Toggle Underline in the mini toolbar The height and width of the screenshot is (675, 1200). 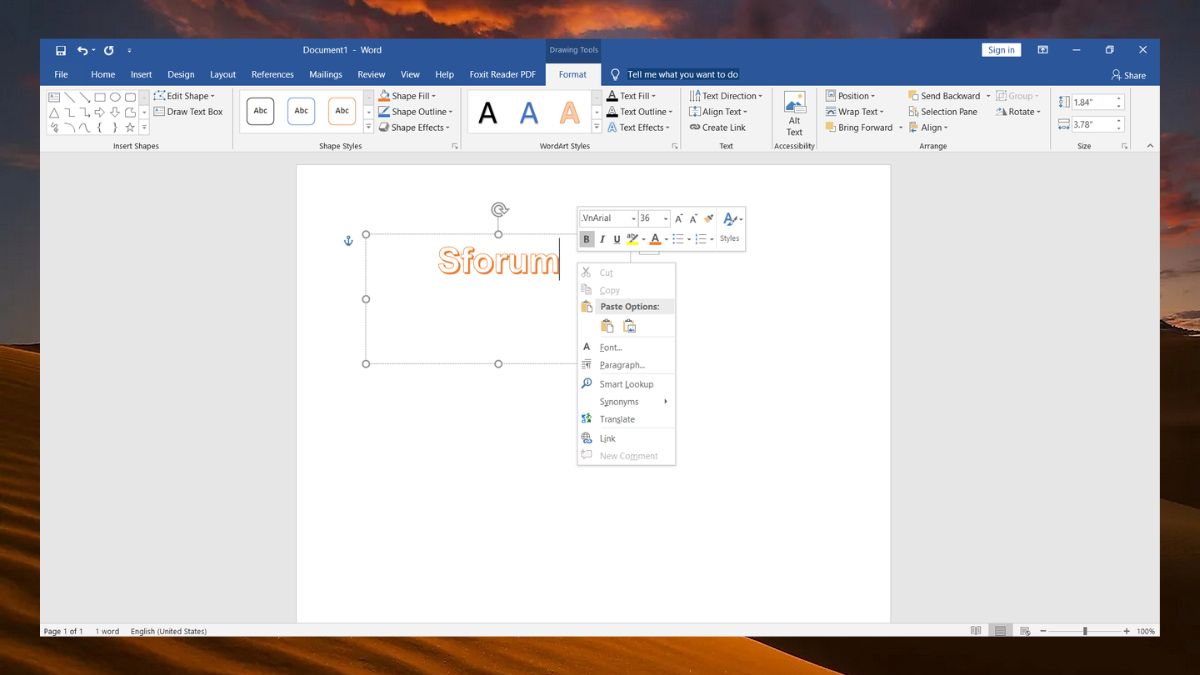[616, 239]
